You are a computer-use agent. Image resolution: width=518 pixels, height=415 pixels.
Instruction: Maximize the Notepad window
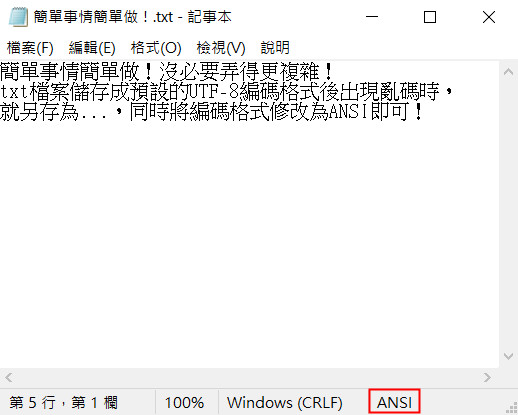coord(430,17)
